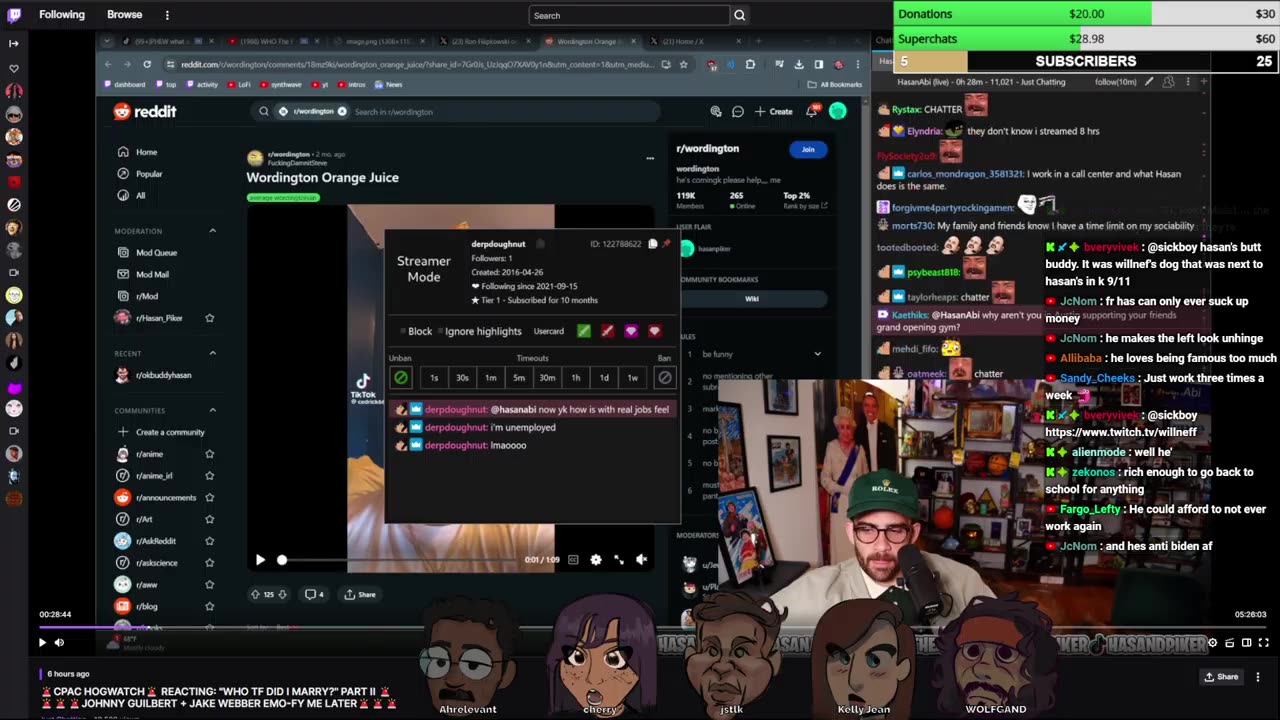Screen dimensions: 1280x720
Task: Bookmark page with the star icon
Action: (684, 64)
